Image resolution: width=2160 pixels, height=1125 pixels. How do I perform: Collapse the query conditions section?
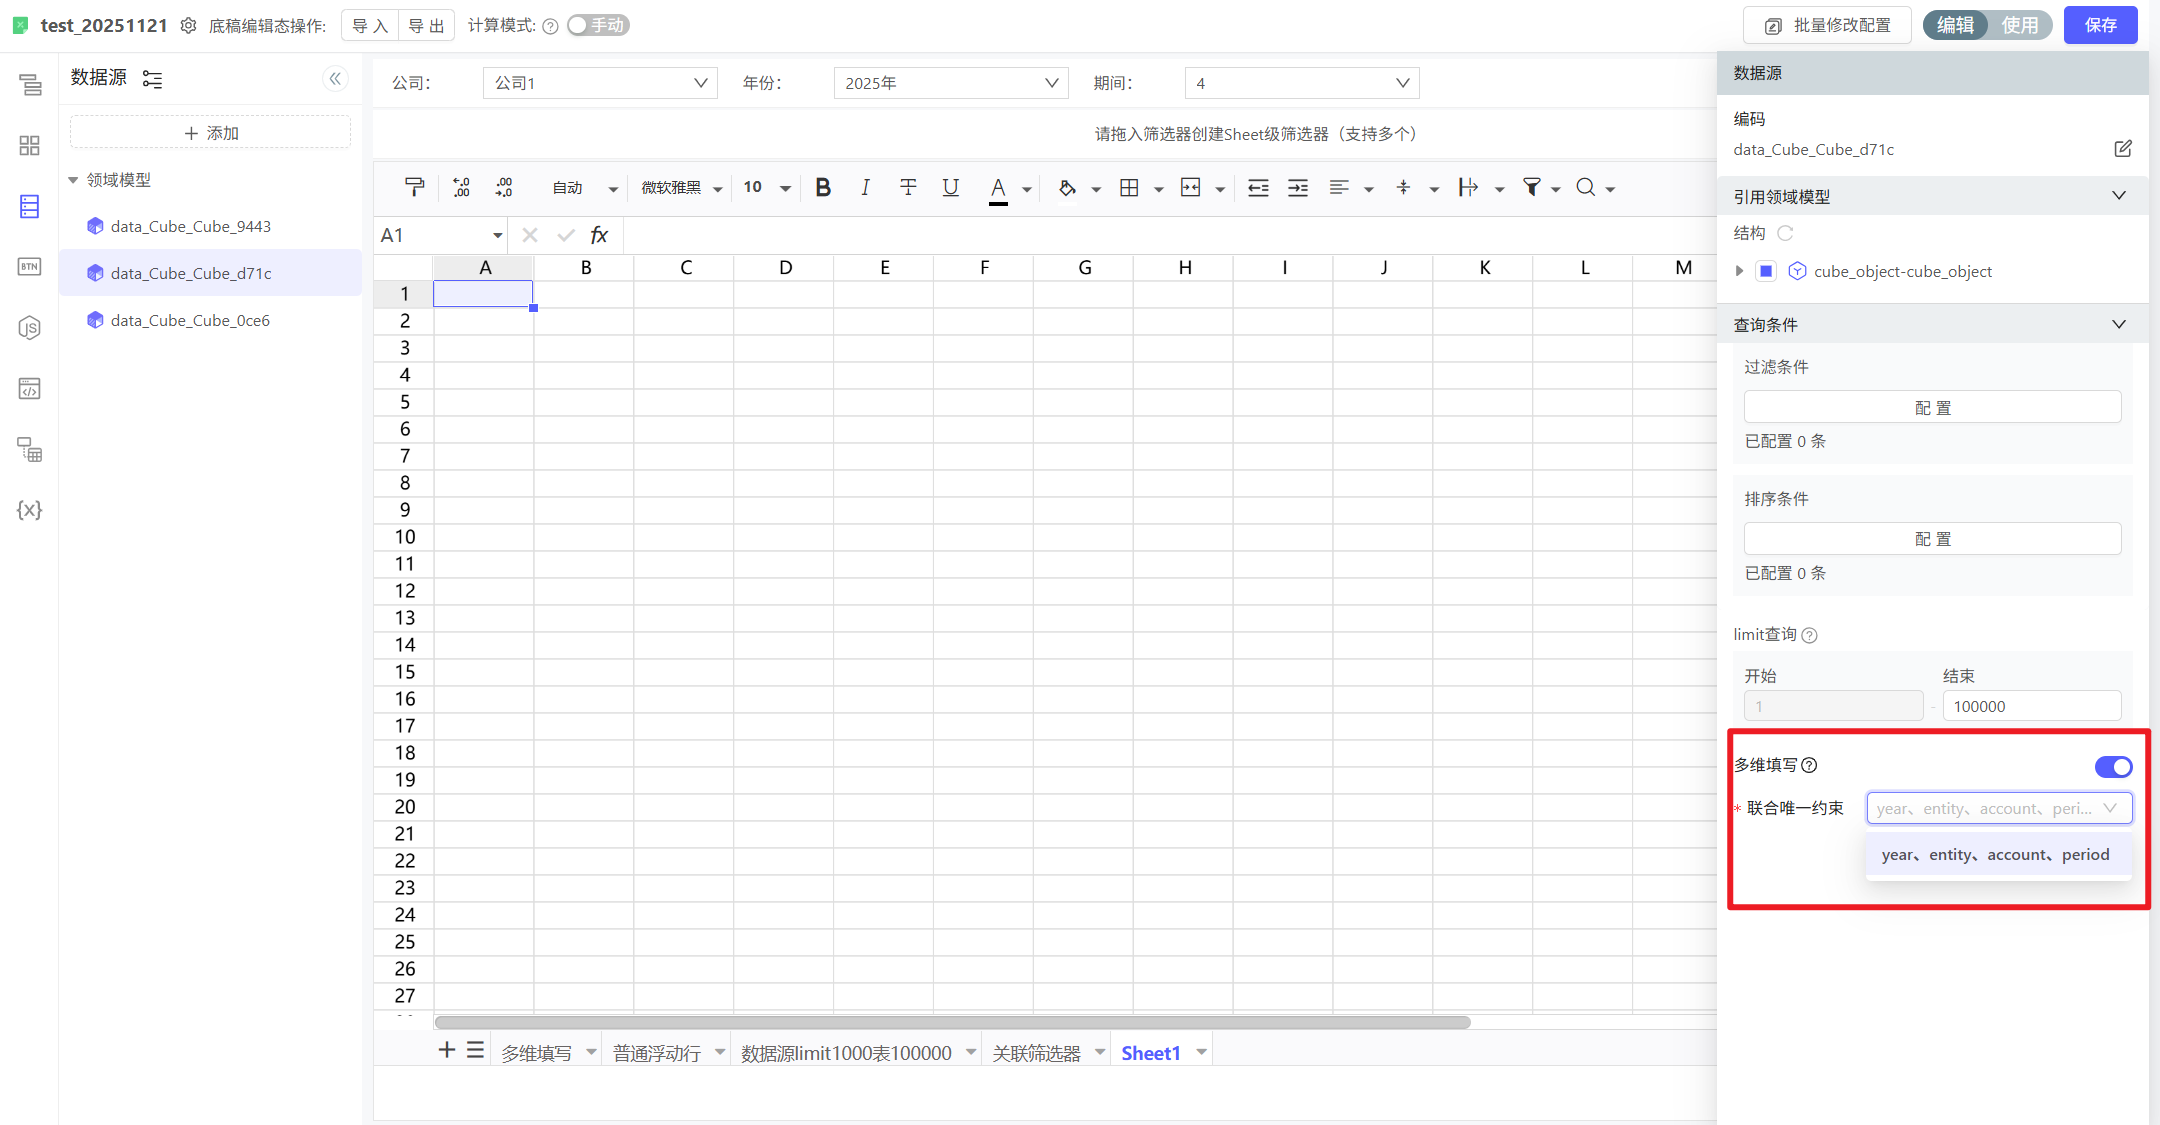click(2118, 324)
